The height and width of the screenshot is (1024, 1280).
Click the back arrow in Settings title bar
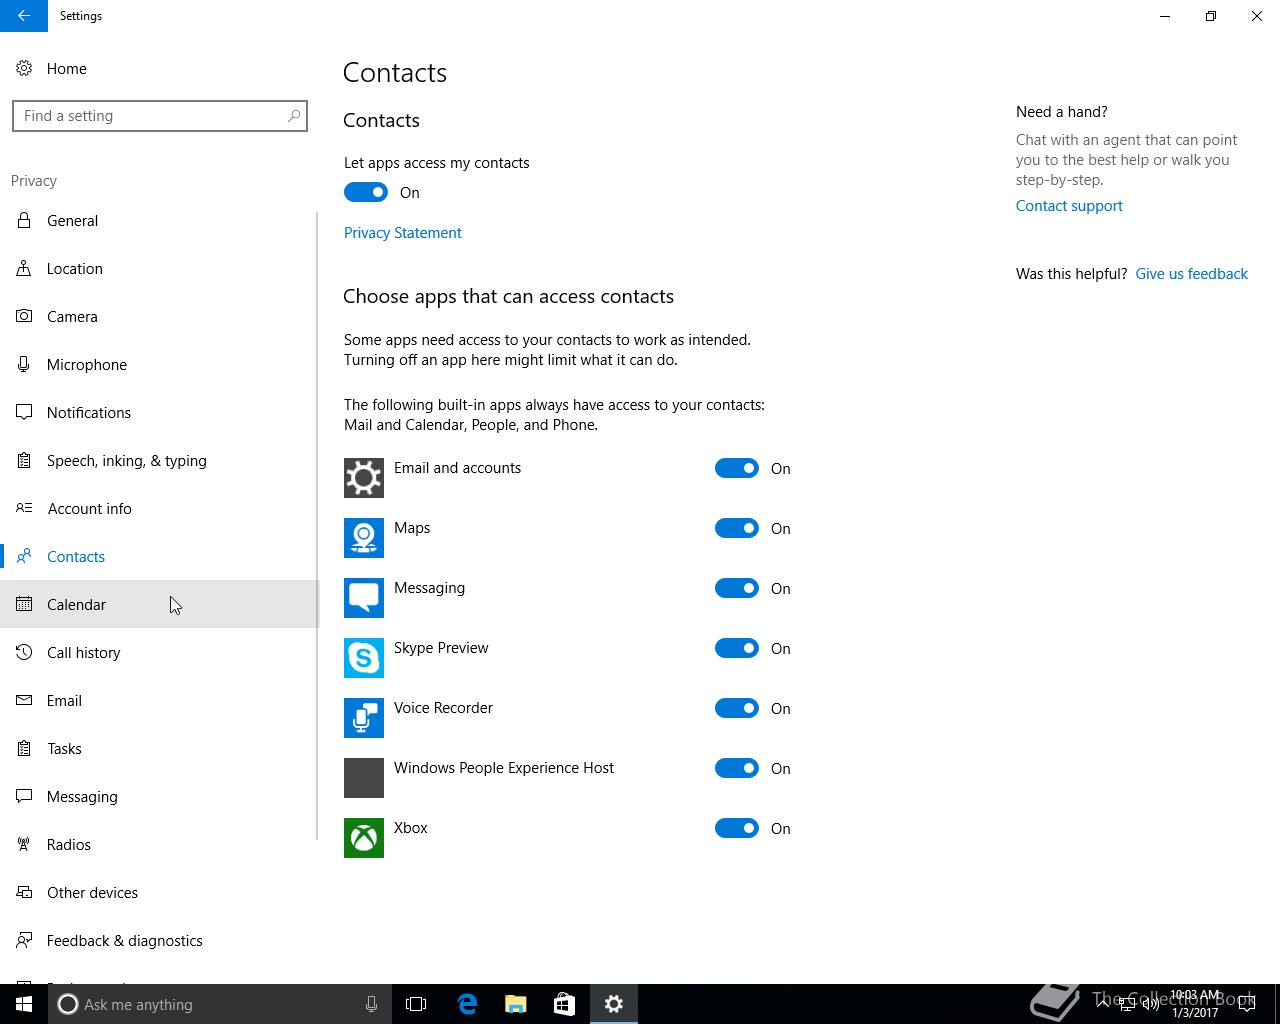pyautogui.click(x=24, y=16)
